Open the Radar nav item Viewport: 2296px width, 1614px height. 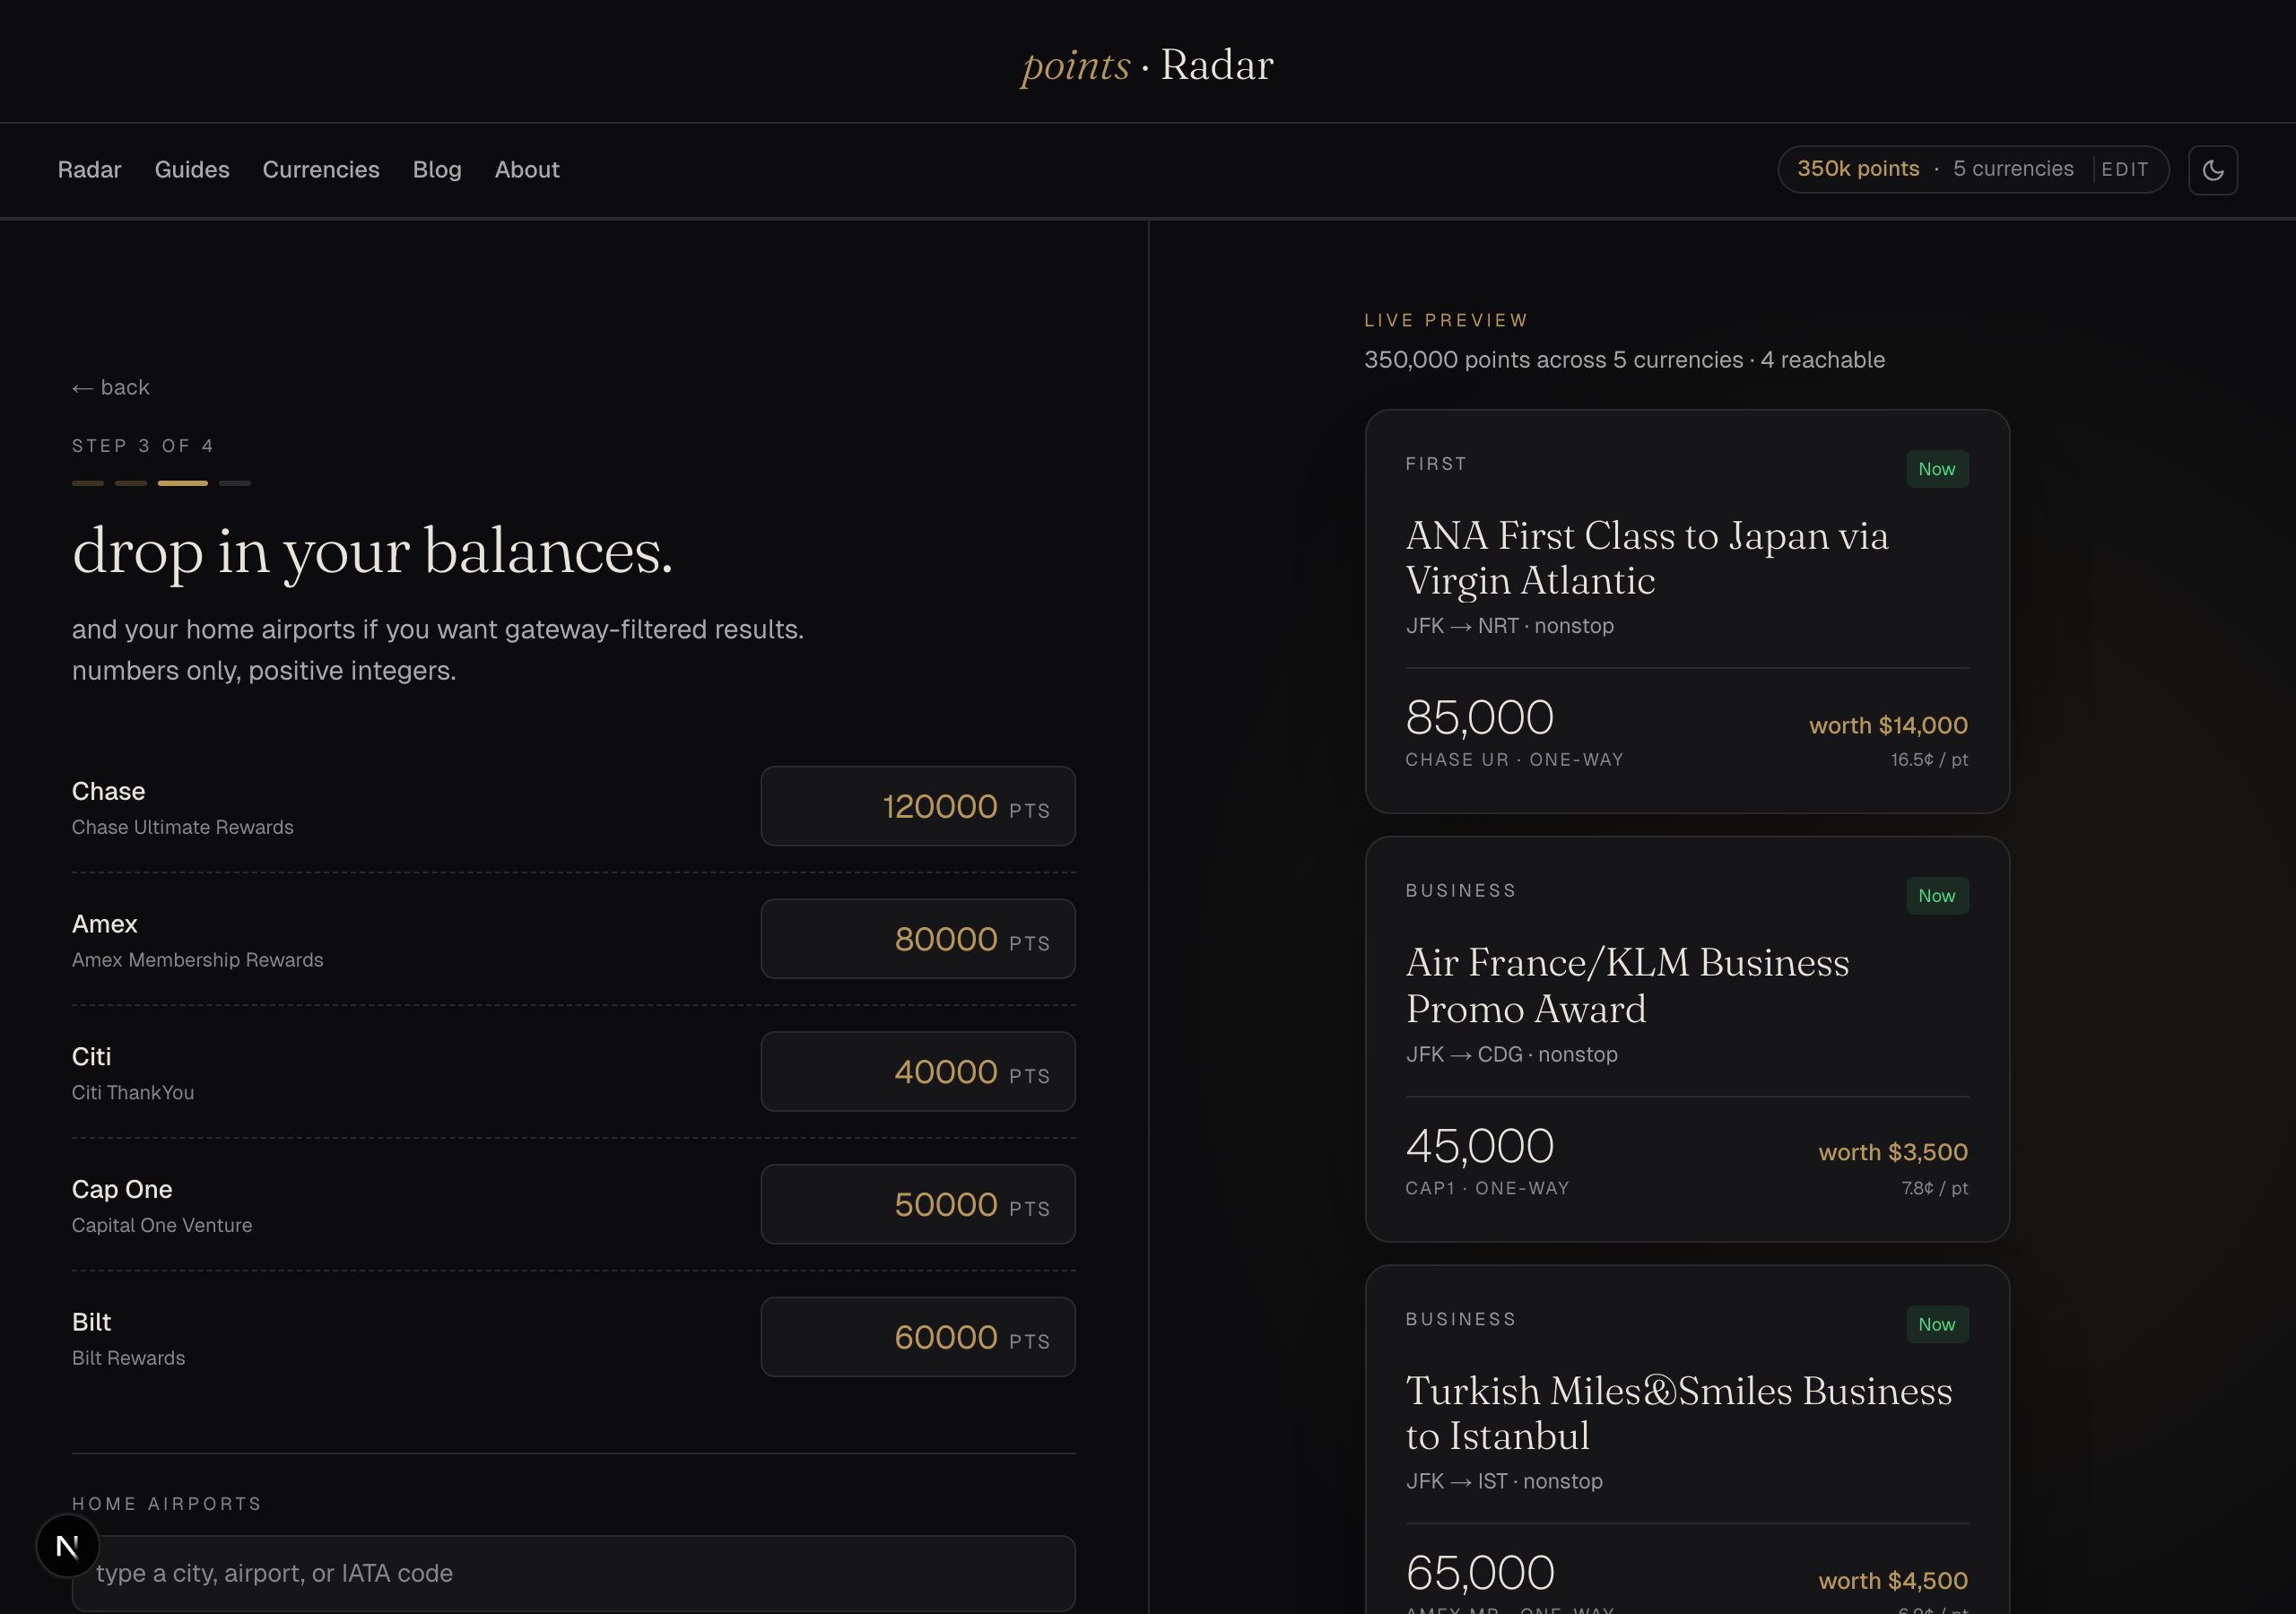(89, 170)
